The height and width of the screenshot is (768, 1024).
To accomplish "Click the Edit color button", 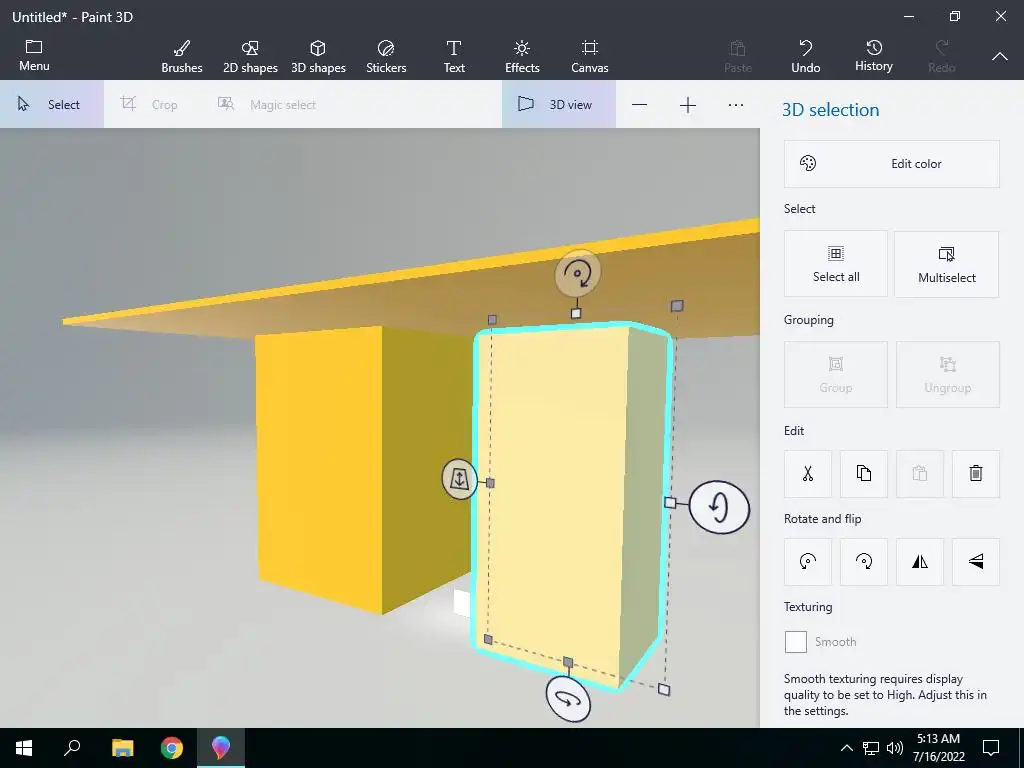I will coord(891,164).
